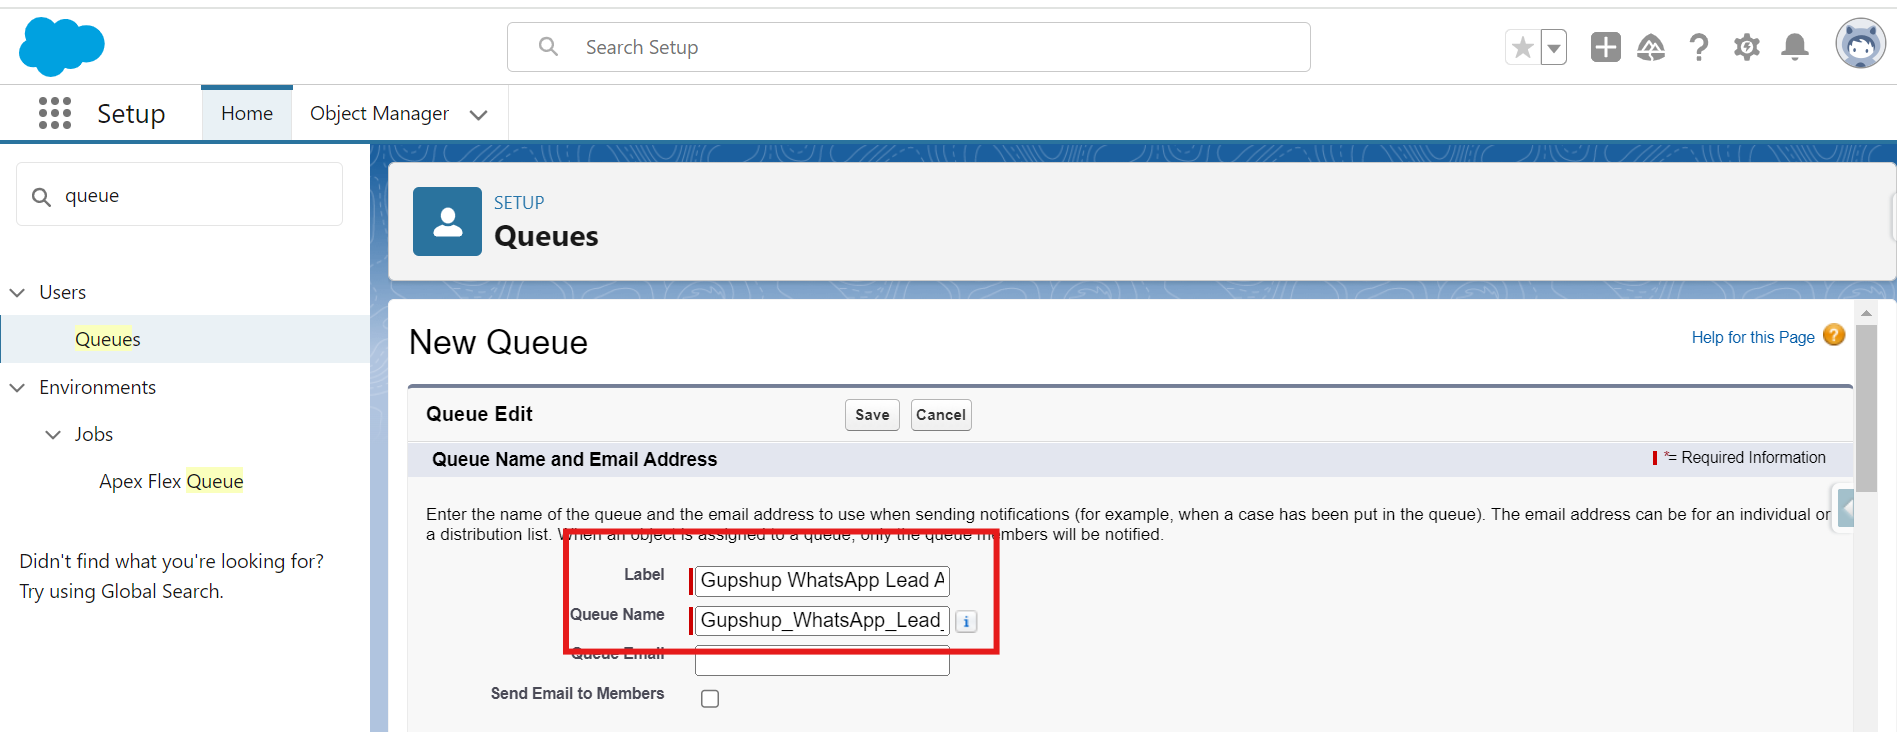Click the side panel collapse arrow tab
Image resolution: width=1897 pixels, height=732 pixels.
tap(1845, 509)
